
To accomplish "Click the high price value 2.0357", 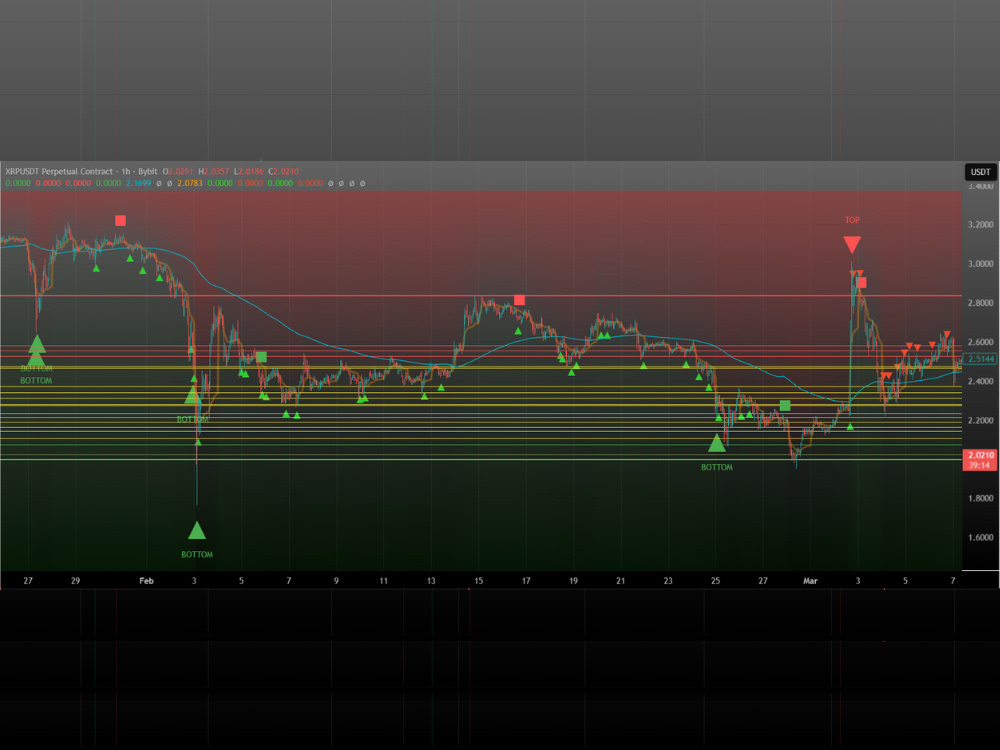I will click(x=216, y=171).
